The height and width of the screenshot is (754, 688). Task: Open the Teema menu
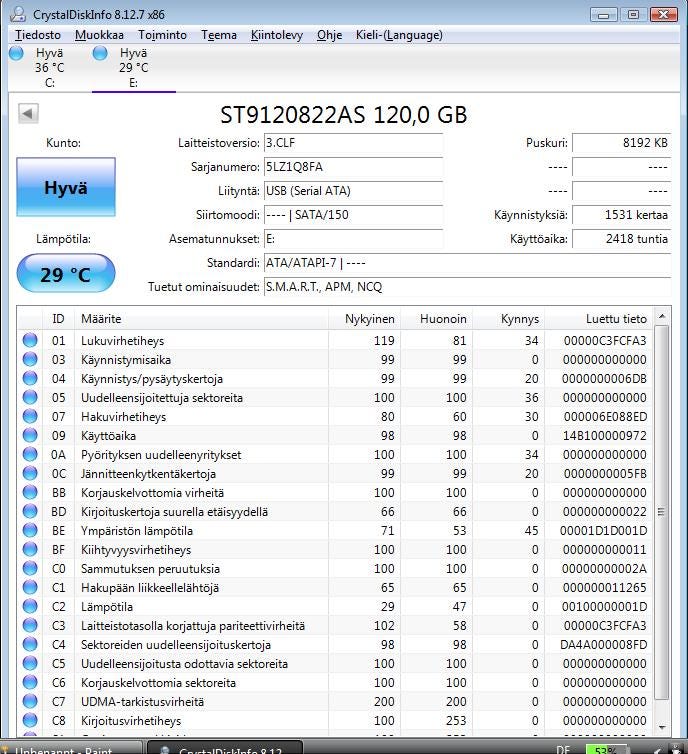click(219, 35)
